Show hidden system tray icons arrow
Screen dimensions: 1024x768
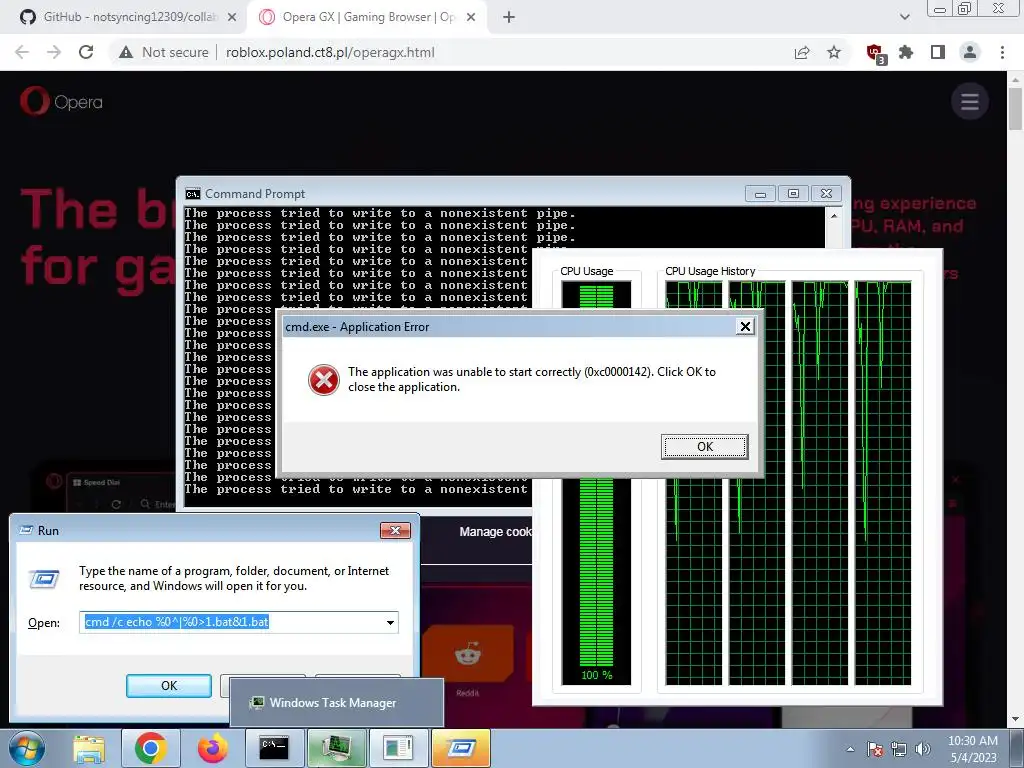pyautogui.click(x=850, y=749)
